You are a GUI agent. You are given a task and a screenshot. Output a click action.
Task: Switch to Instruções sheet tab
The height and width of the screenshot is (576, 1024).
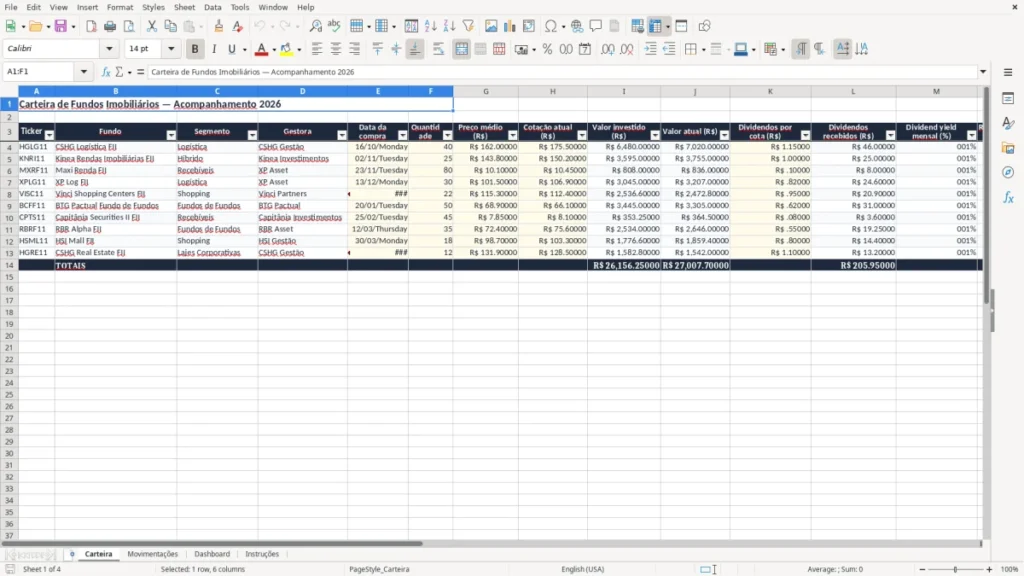(x=262, y=554)
